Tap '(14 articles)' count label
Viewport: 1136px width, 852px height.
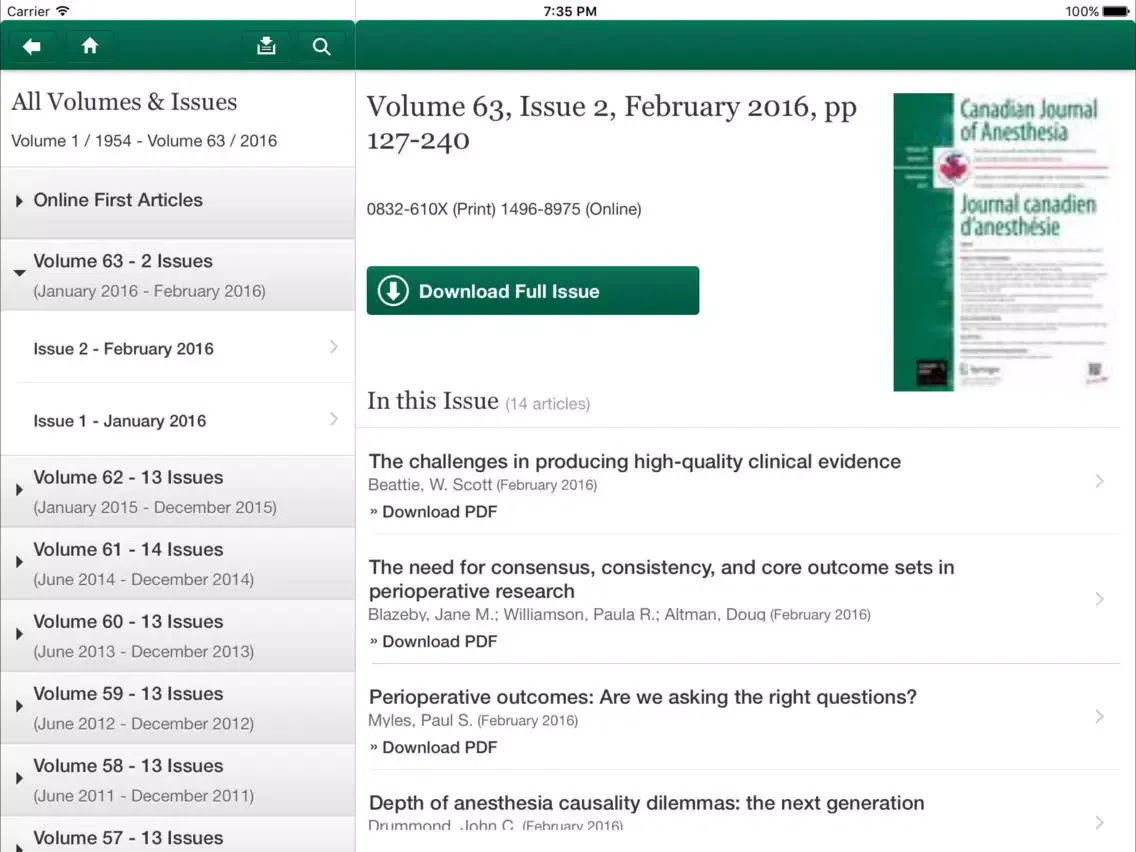point(548,404)
